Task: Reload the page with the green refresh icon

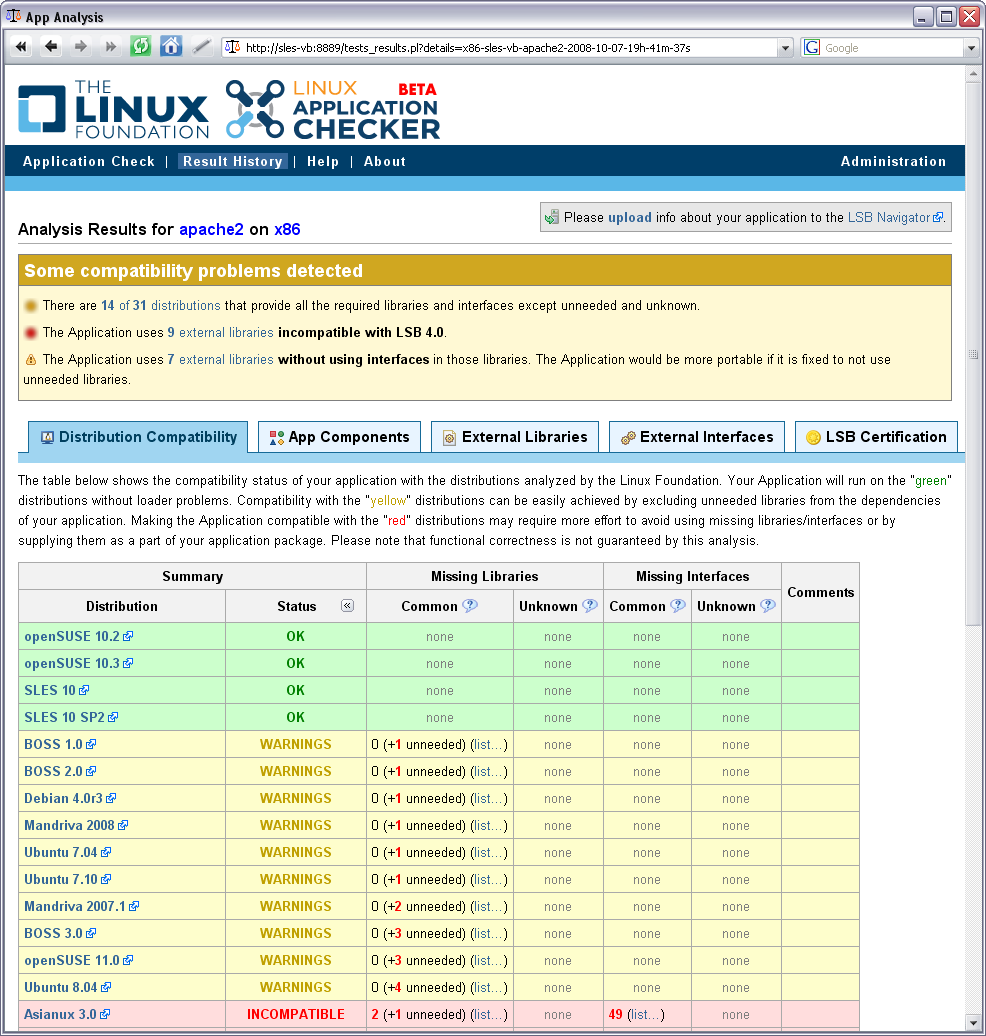Action: click(141, 47)
